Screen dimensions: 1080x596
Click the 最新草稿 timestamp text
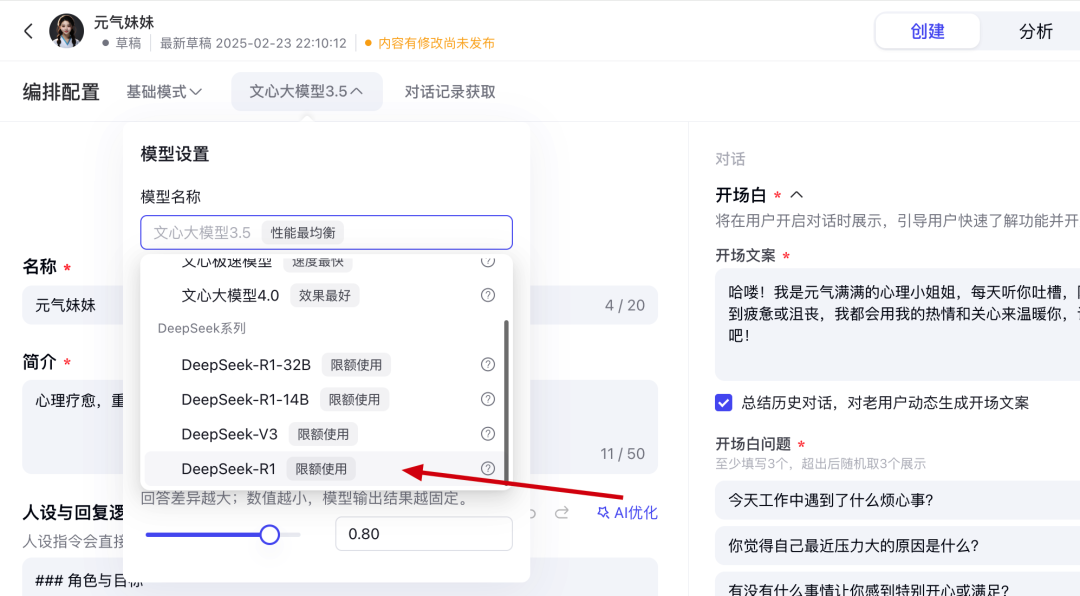253,43
